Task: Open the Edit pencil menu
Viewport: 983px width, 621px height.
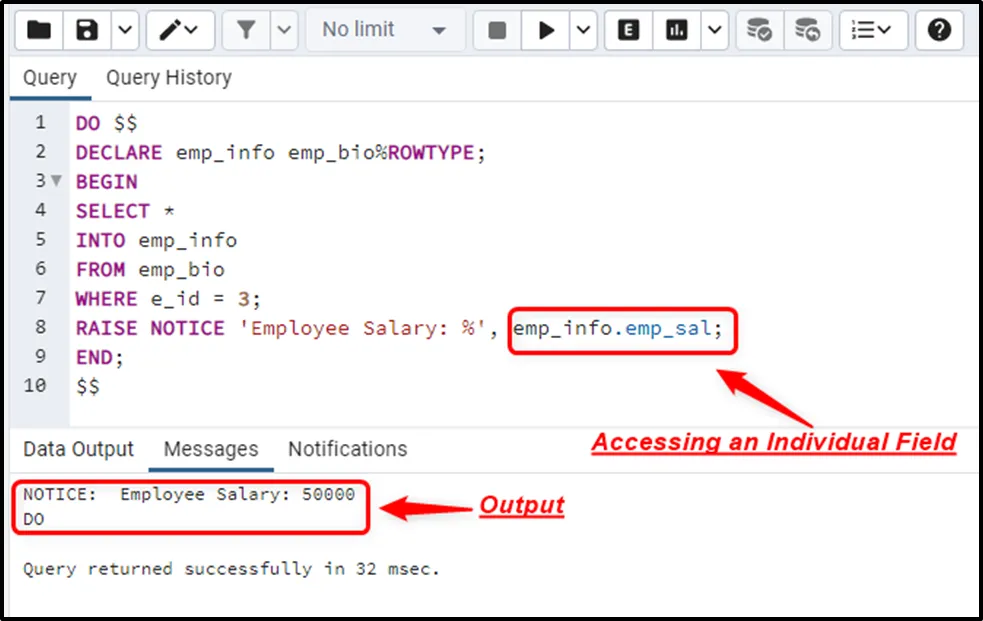Action: (x=180, y=30)
